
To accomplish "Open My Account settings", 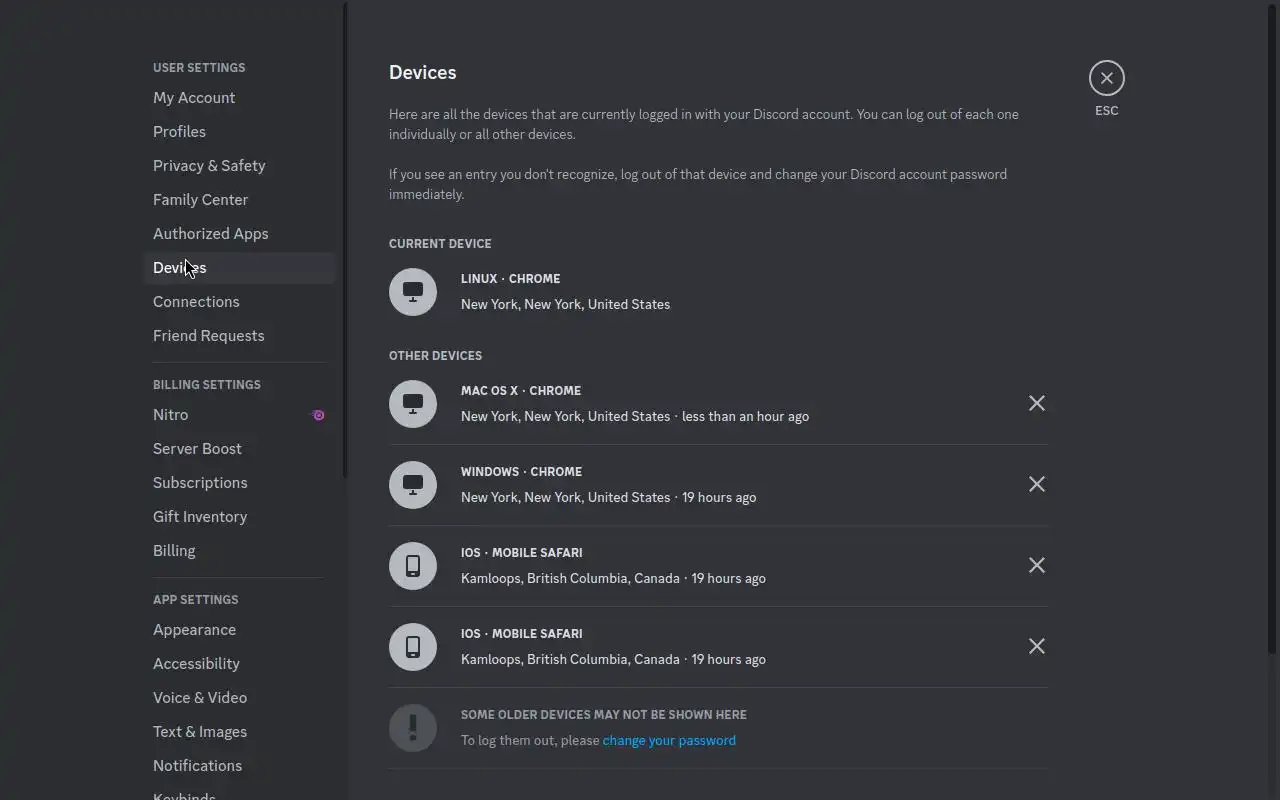I will (194, 98).
